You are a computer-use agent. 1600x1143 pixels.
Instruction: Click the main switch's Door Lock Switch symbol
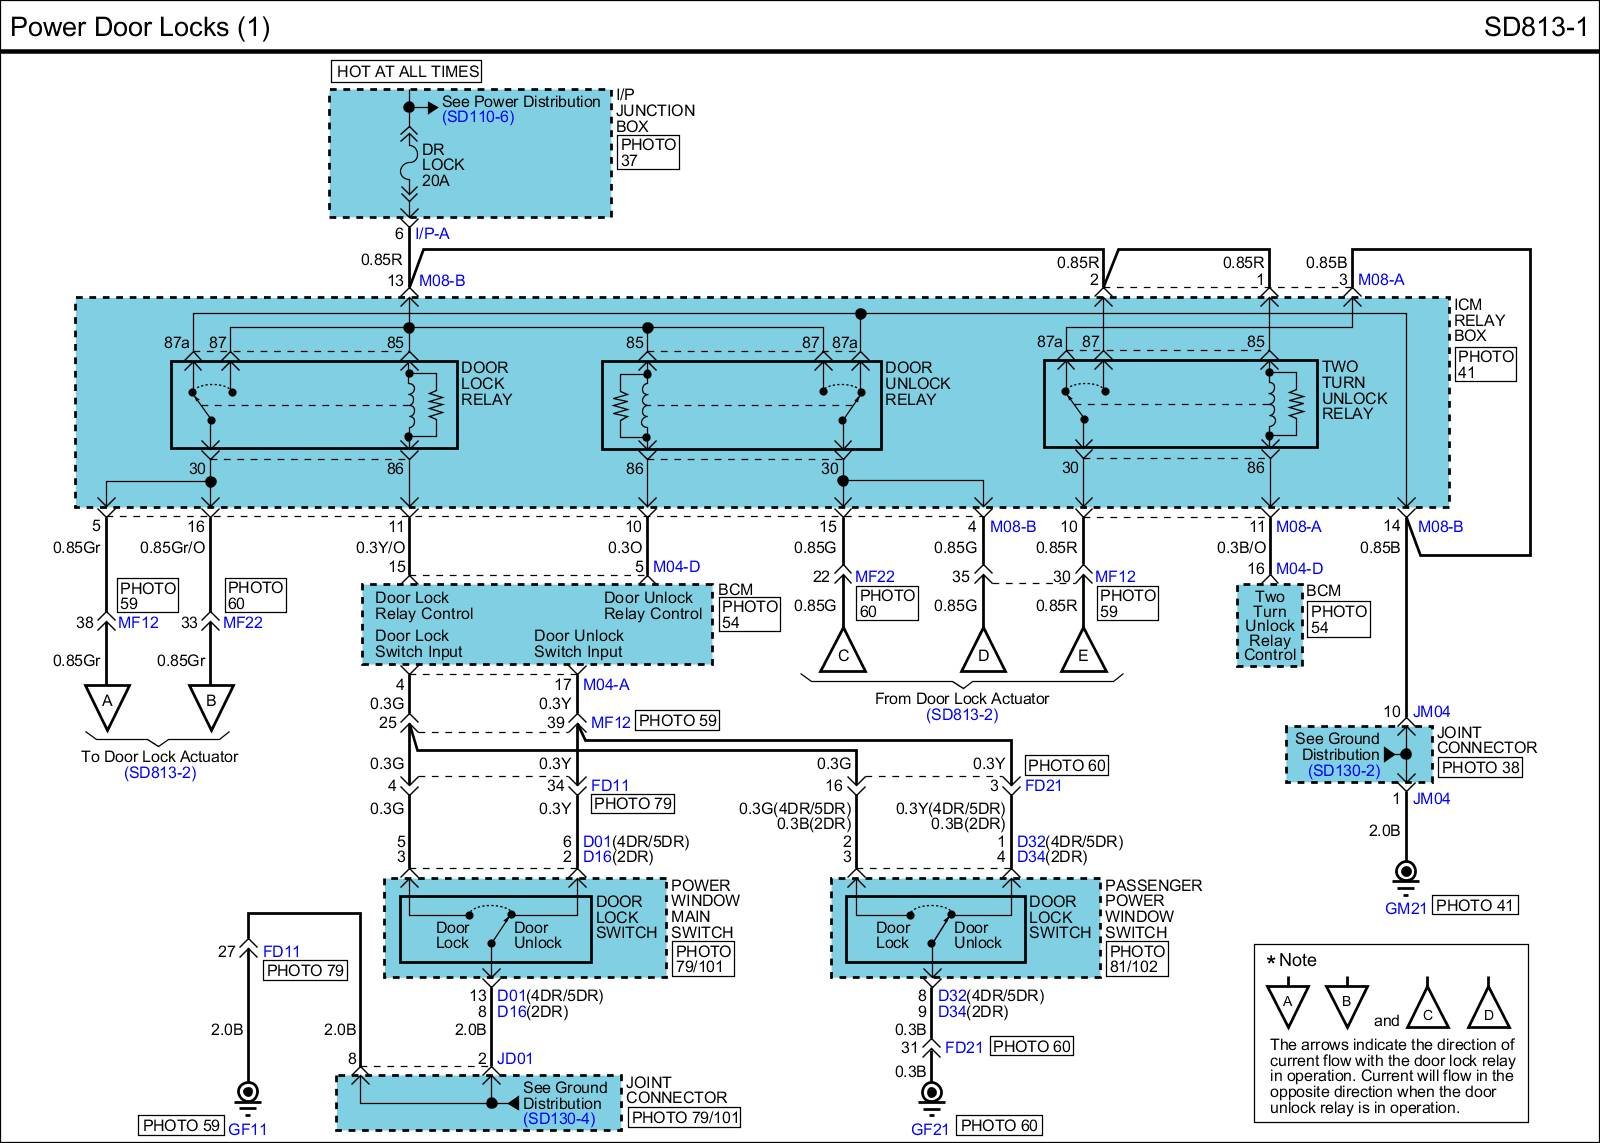495,929
